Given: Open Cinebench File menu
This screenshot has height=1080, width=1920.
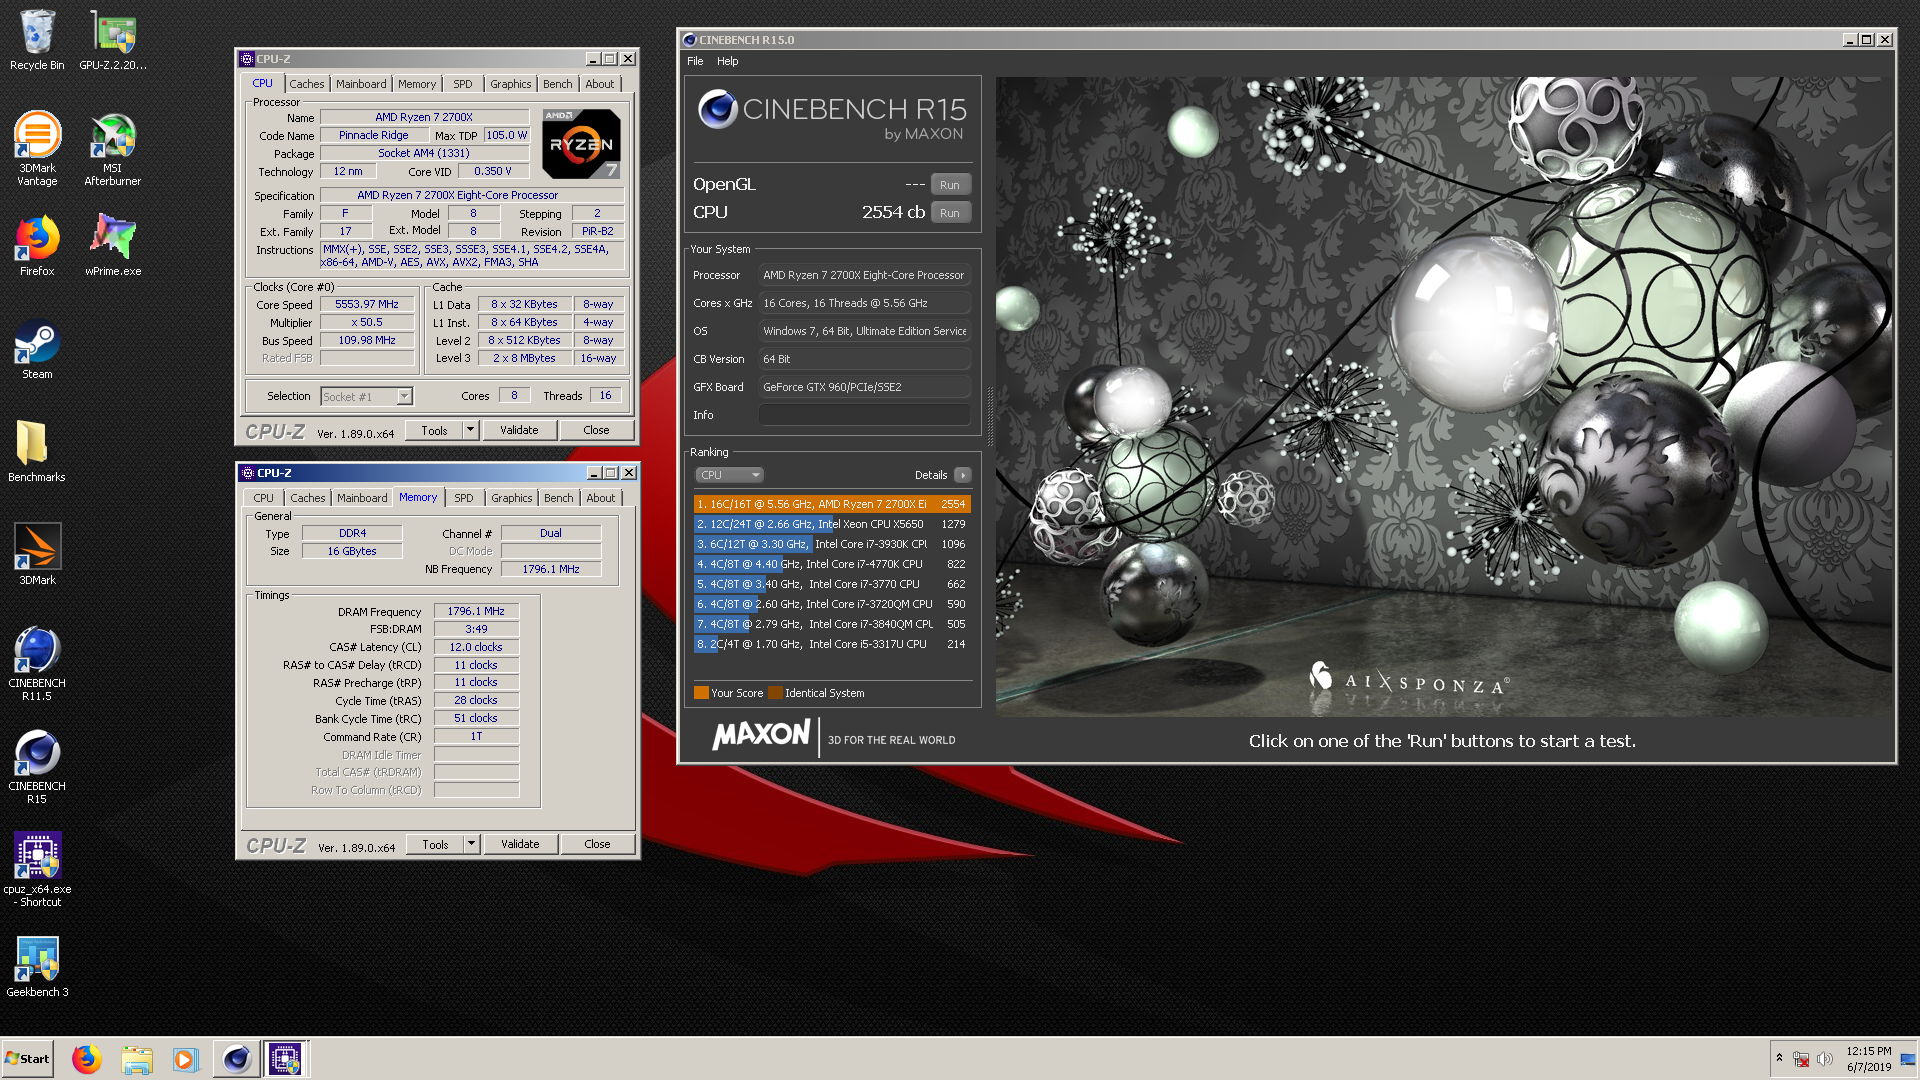Looking at the screenshot, I should (x=695, y=61).
